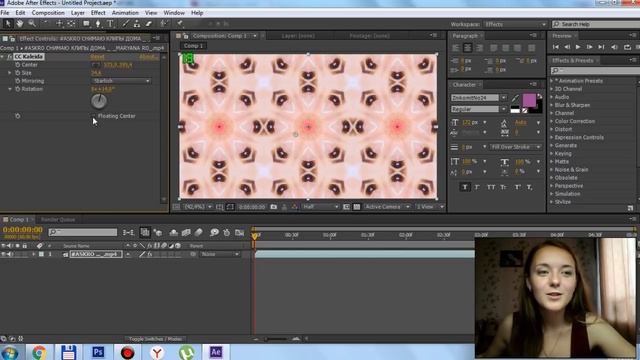Click the Comp mini-flowchart icon in timeline
This screenshot has width=640, height=360.
pos(128,232)
